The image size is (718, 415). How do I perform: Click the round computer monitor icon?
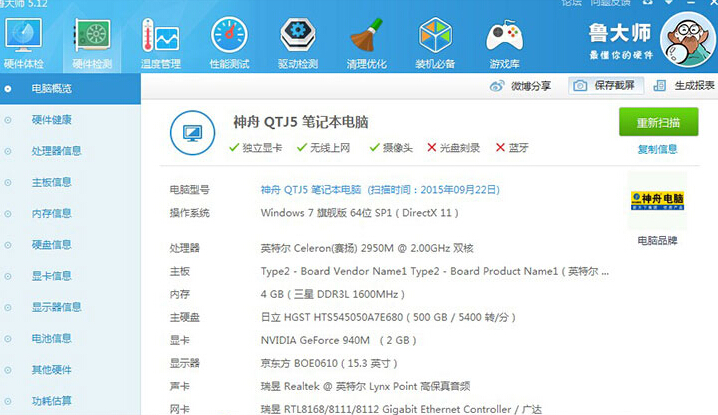tap(192, 133)
